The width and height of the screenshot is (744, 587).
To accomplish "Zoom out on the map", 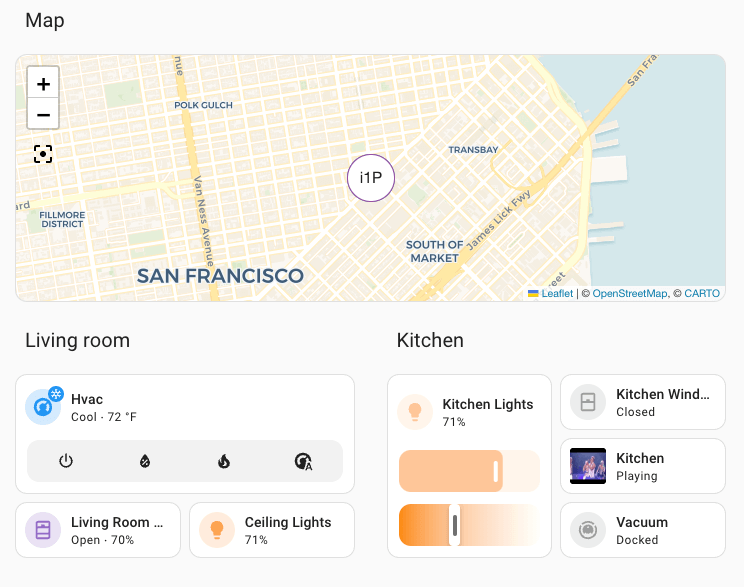I will (x=43, y=114).
